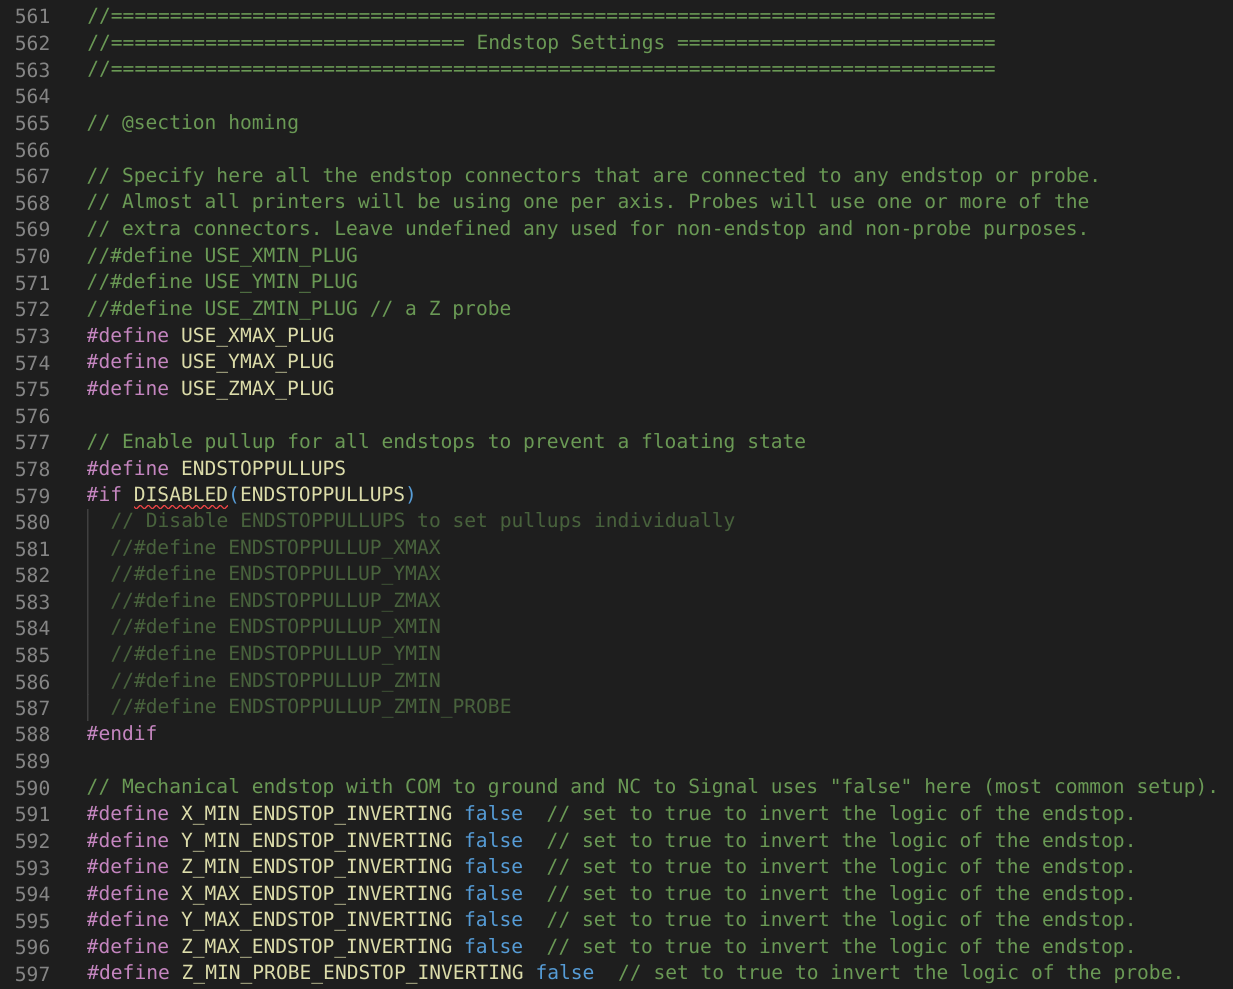Click the false value for X_MIN_ENDSTOP_INVERTING
Image resolution: width=1233 pixels, height=989 pixels.
click(x=493, y=814)
